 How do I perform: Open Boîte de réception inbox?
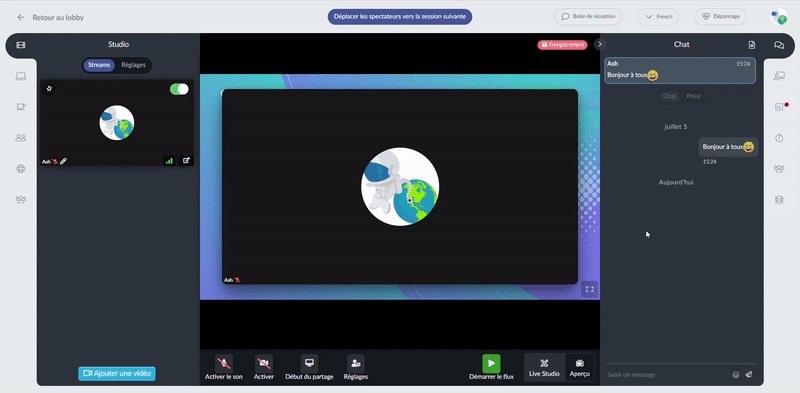(x=588, y=16)
